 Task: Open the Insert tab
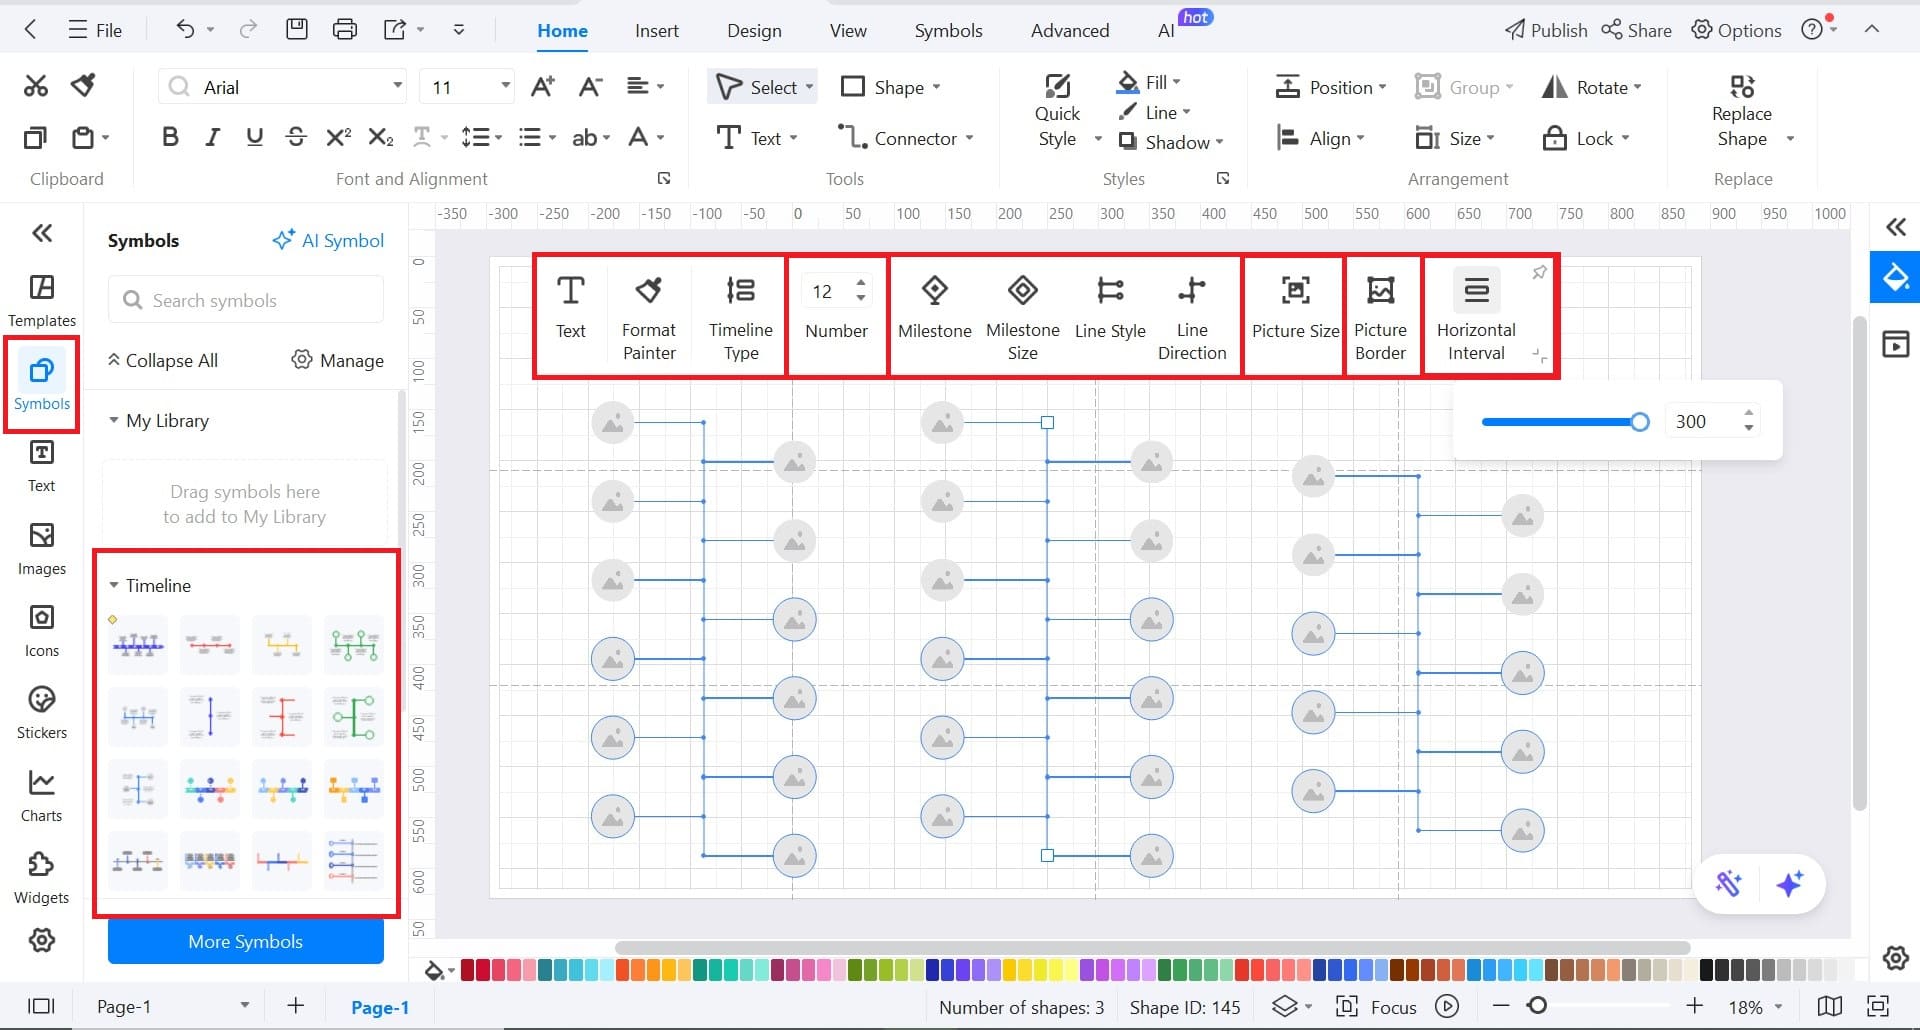tap(656, 30)
